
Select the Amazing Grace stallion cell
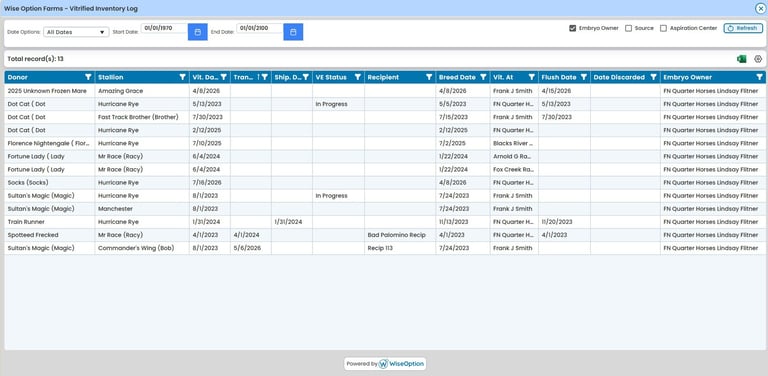tap(142, 91)
